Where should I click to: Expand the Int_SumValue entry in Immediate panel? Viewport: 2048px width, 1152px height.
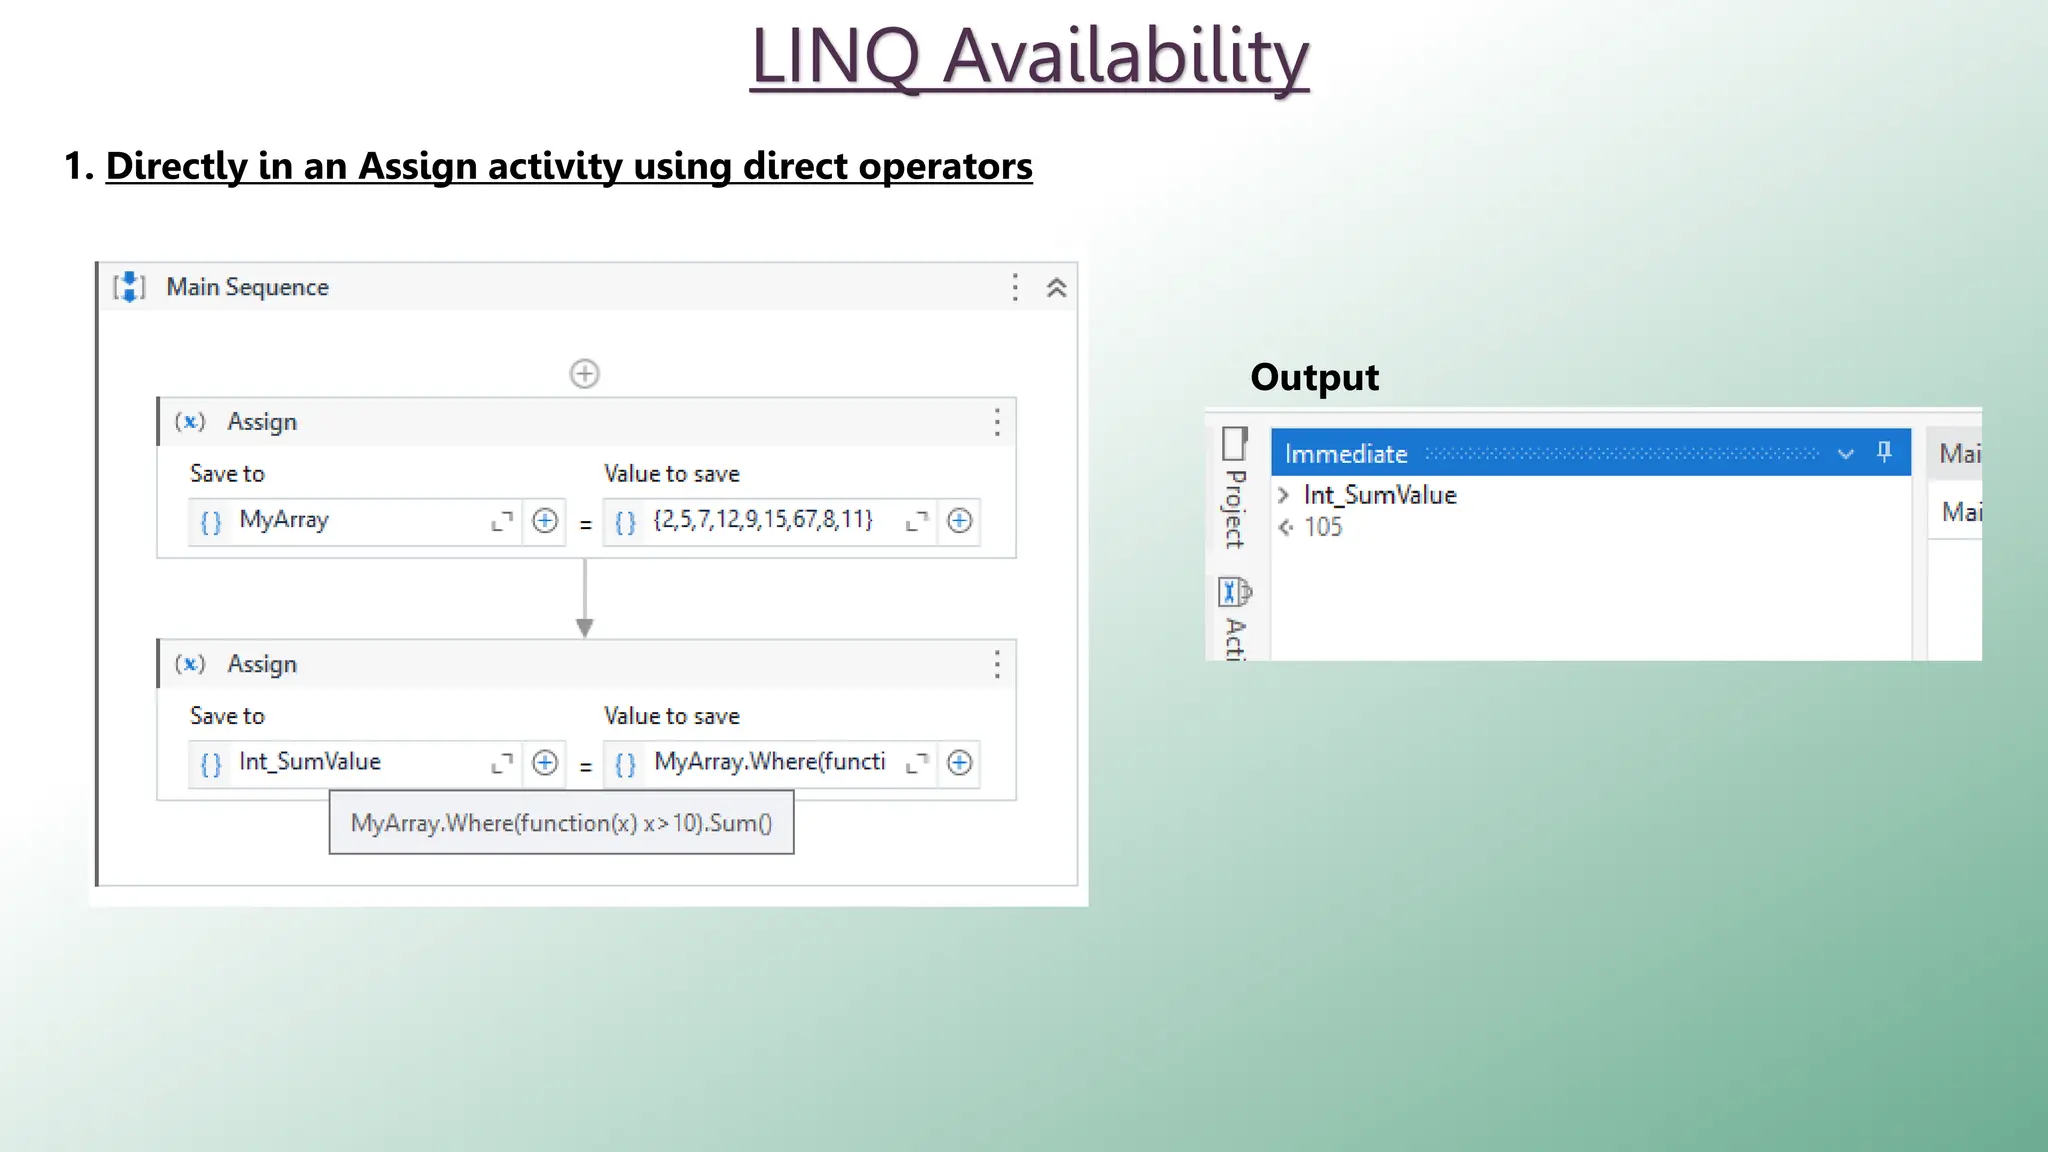1283,495
